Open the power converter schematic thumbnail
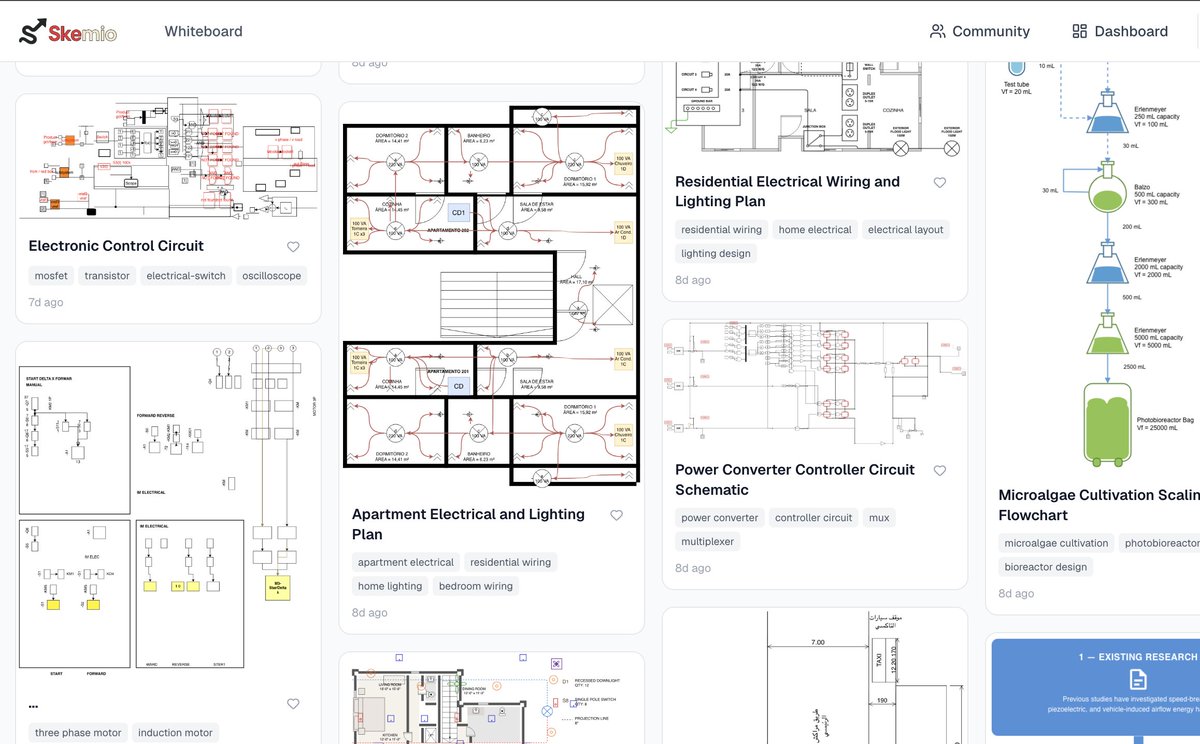1200x744 pixels. pyautogui.click(x=815, y=383)
